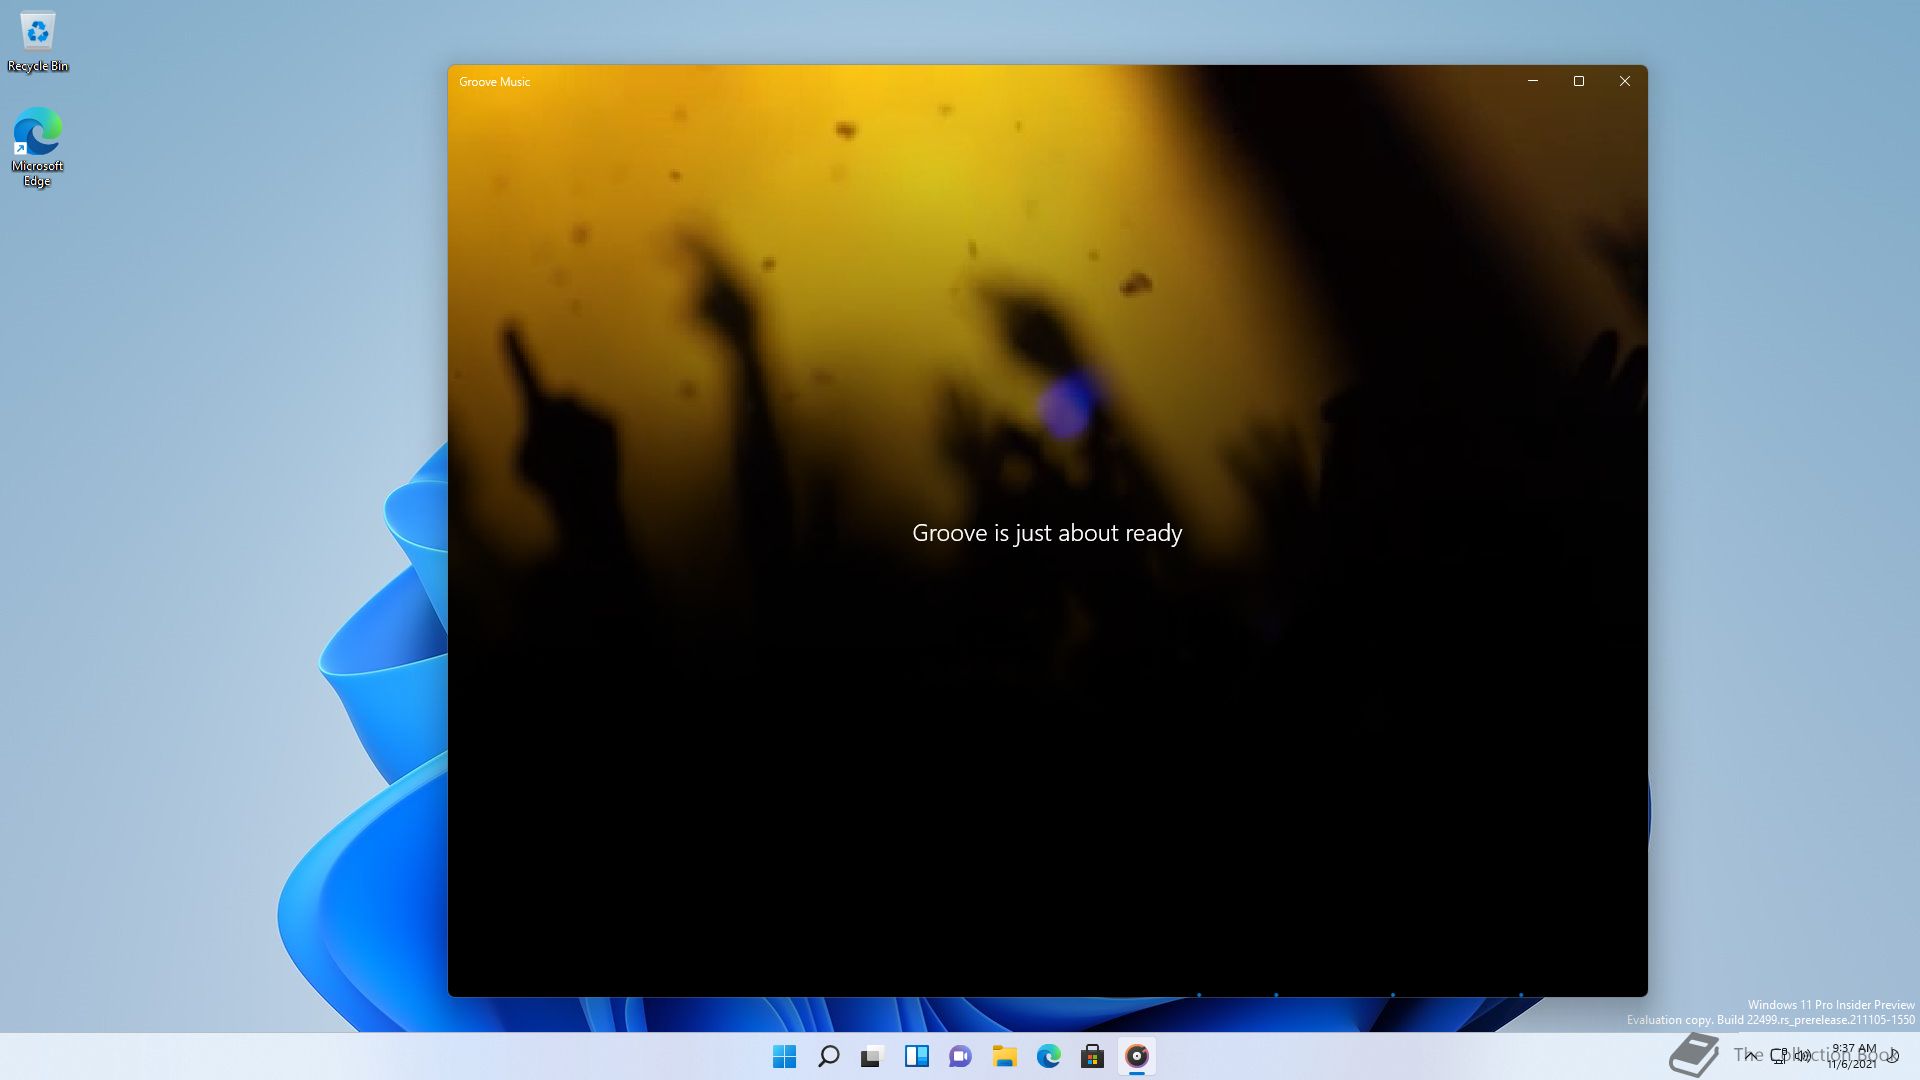
Task: Open Task View from taskbar
Action: 872,1056
